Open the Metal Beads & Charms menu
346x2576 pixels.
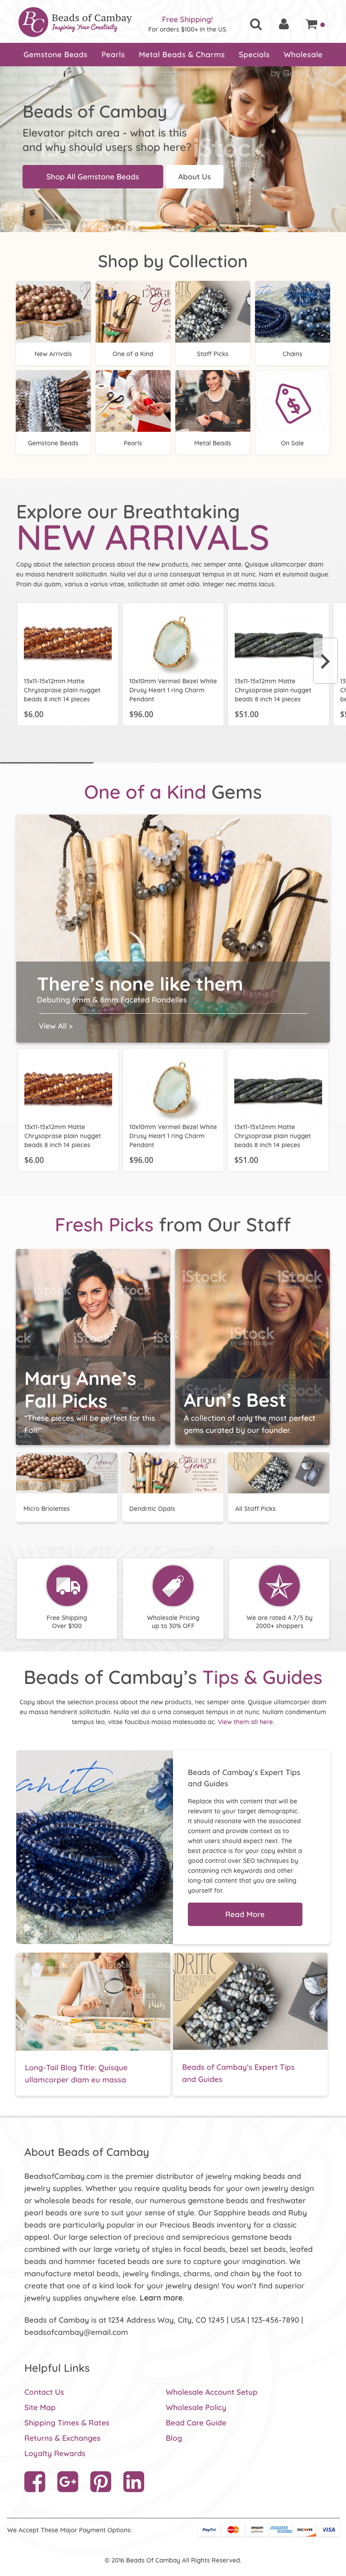pos(182,55)
